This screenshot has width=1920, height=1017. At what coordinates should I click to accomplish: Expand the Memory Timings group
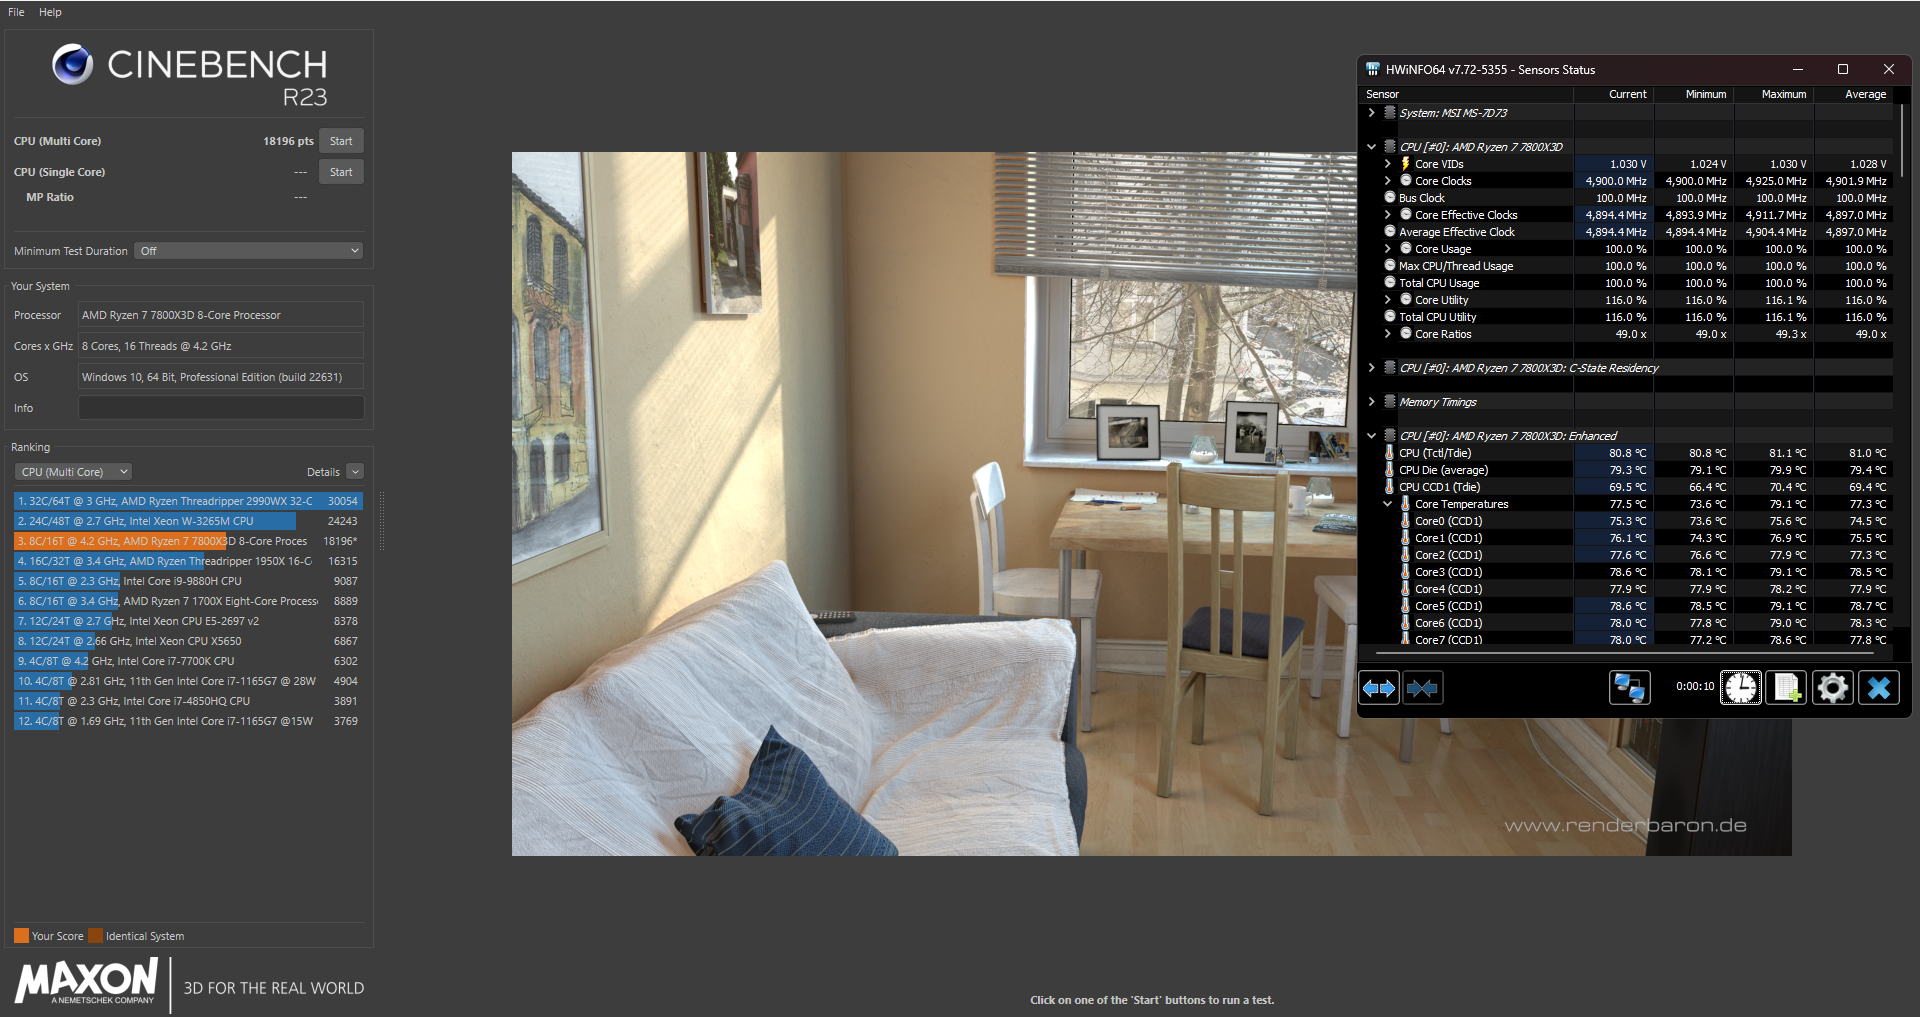coord(1372,402)
